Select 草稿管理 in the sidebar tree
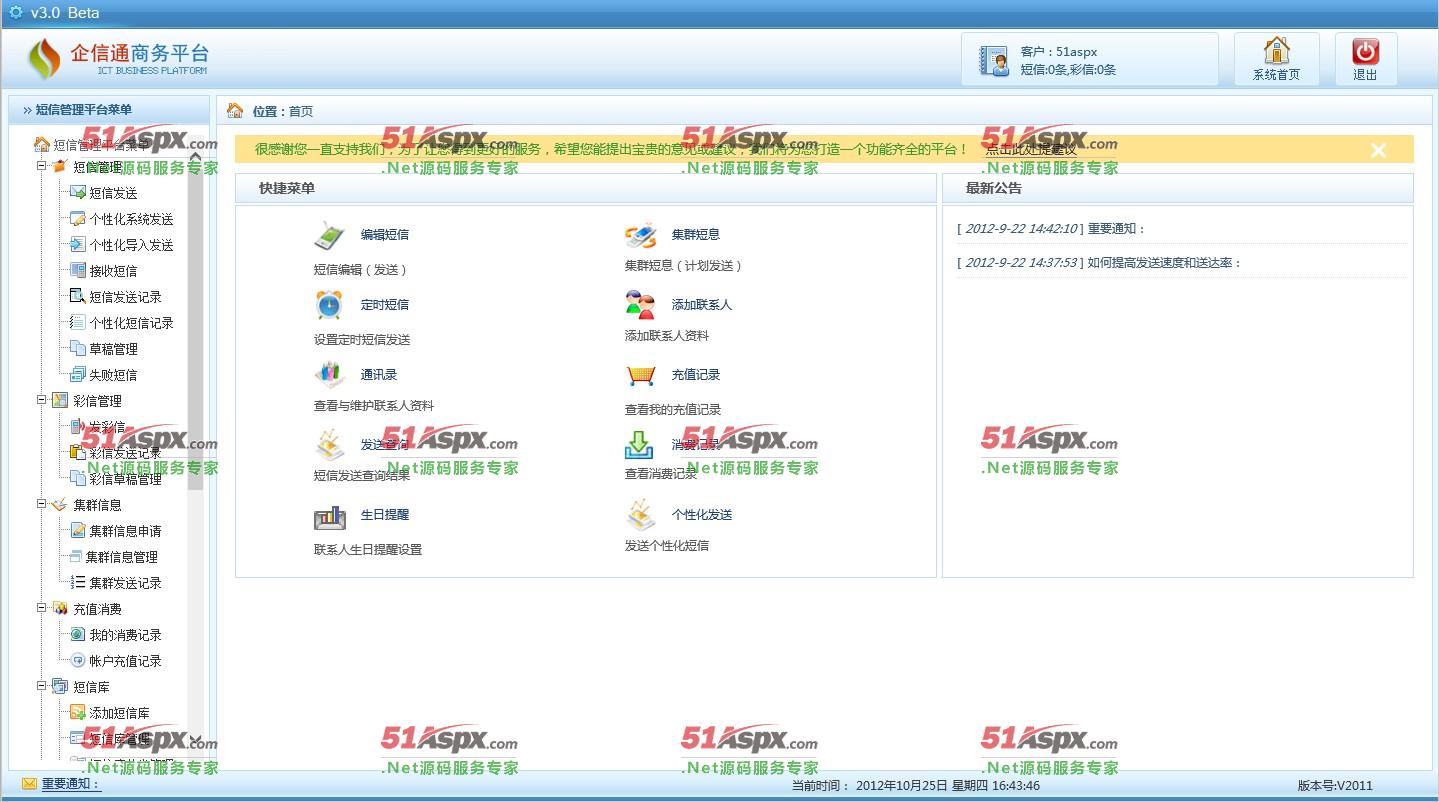Screen dimensions: 1439x802 click(x=114, y=349)
